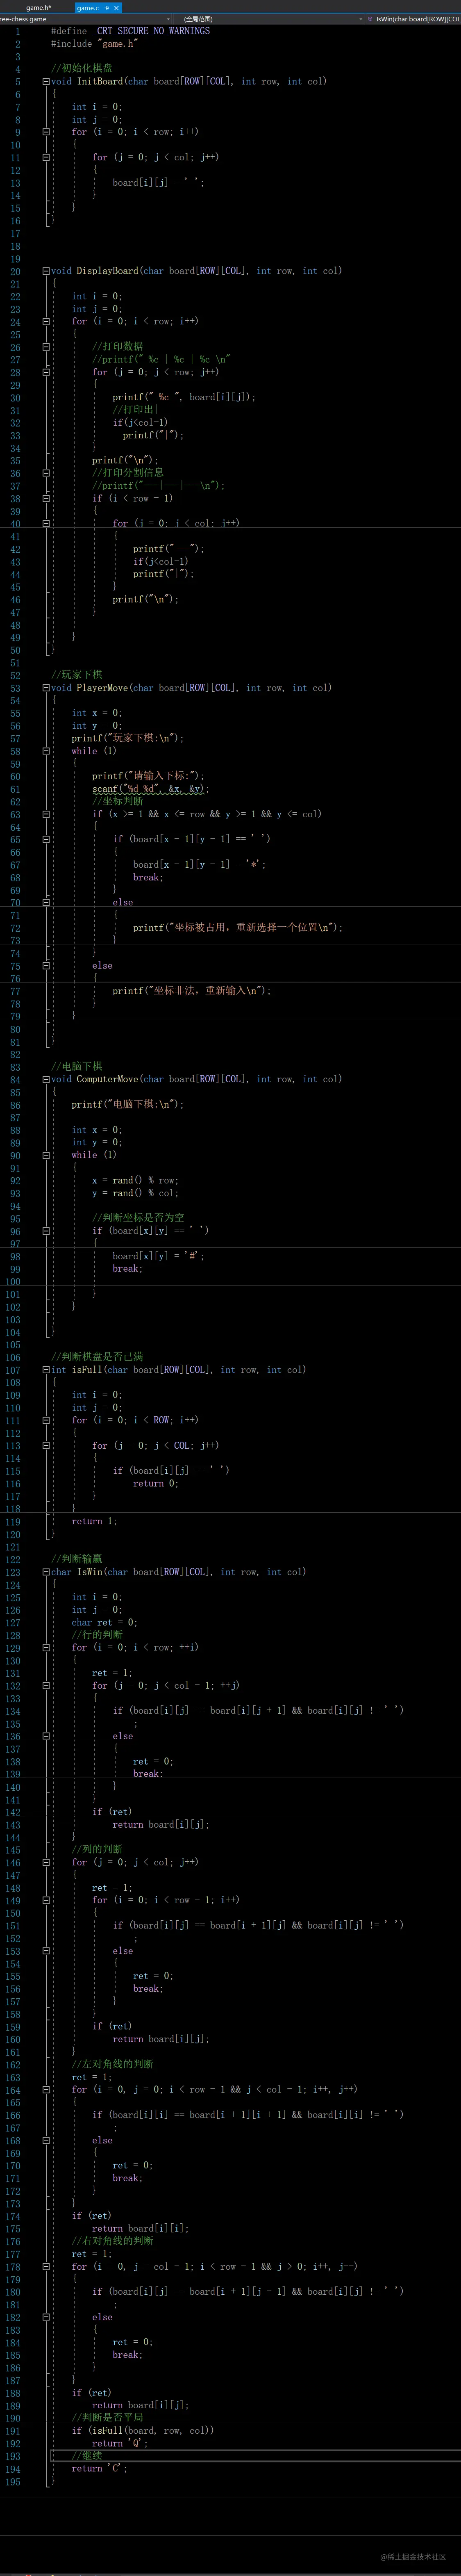Collapse the else block at line 136
This screenshot has height=2576, width=461.
click(46, 1736)
